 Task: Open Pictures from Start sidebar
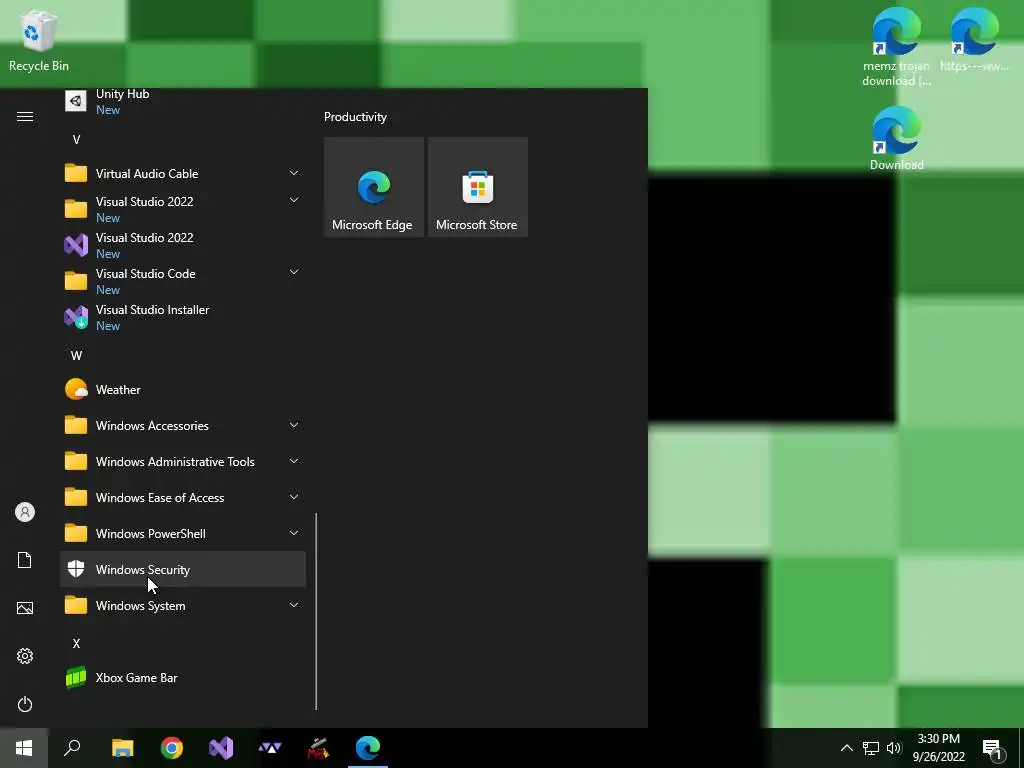(25, 608)
